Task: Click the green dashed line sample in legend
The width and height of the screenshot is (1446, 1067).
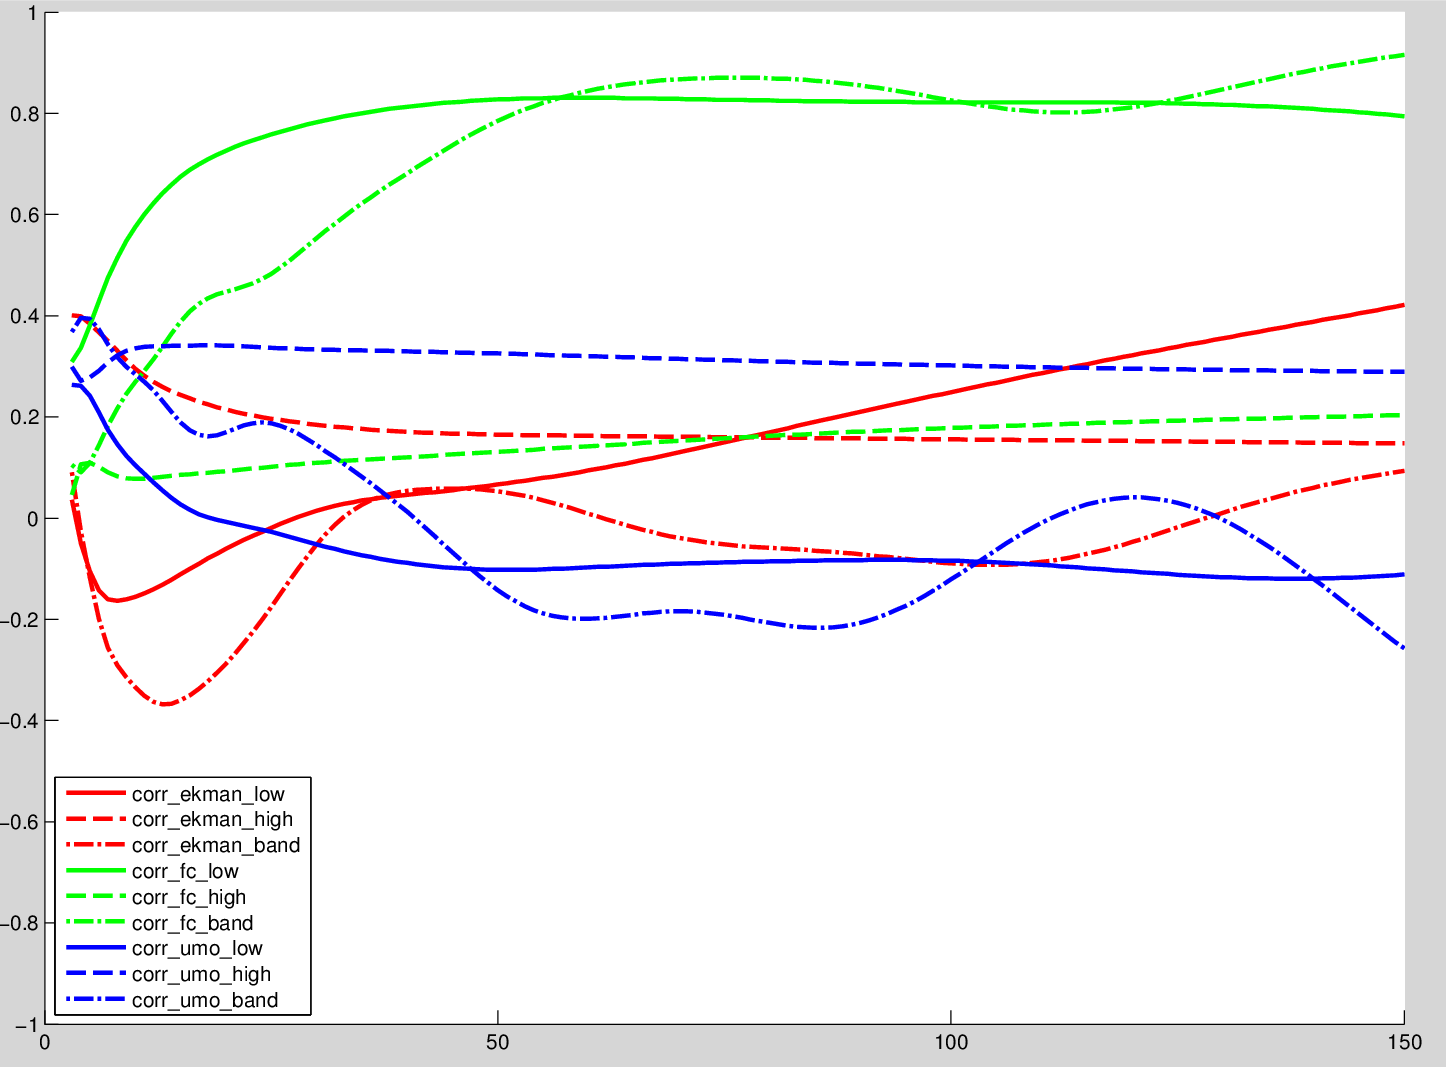Action: (x=96, y=898)
